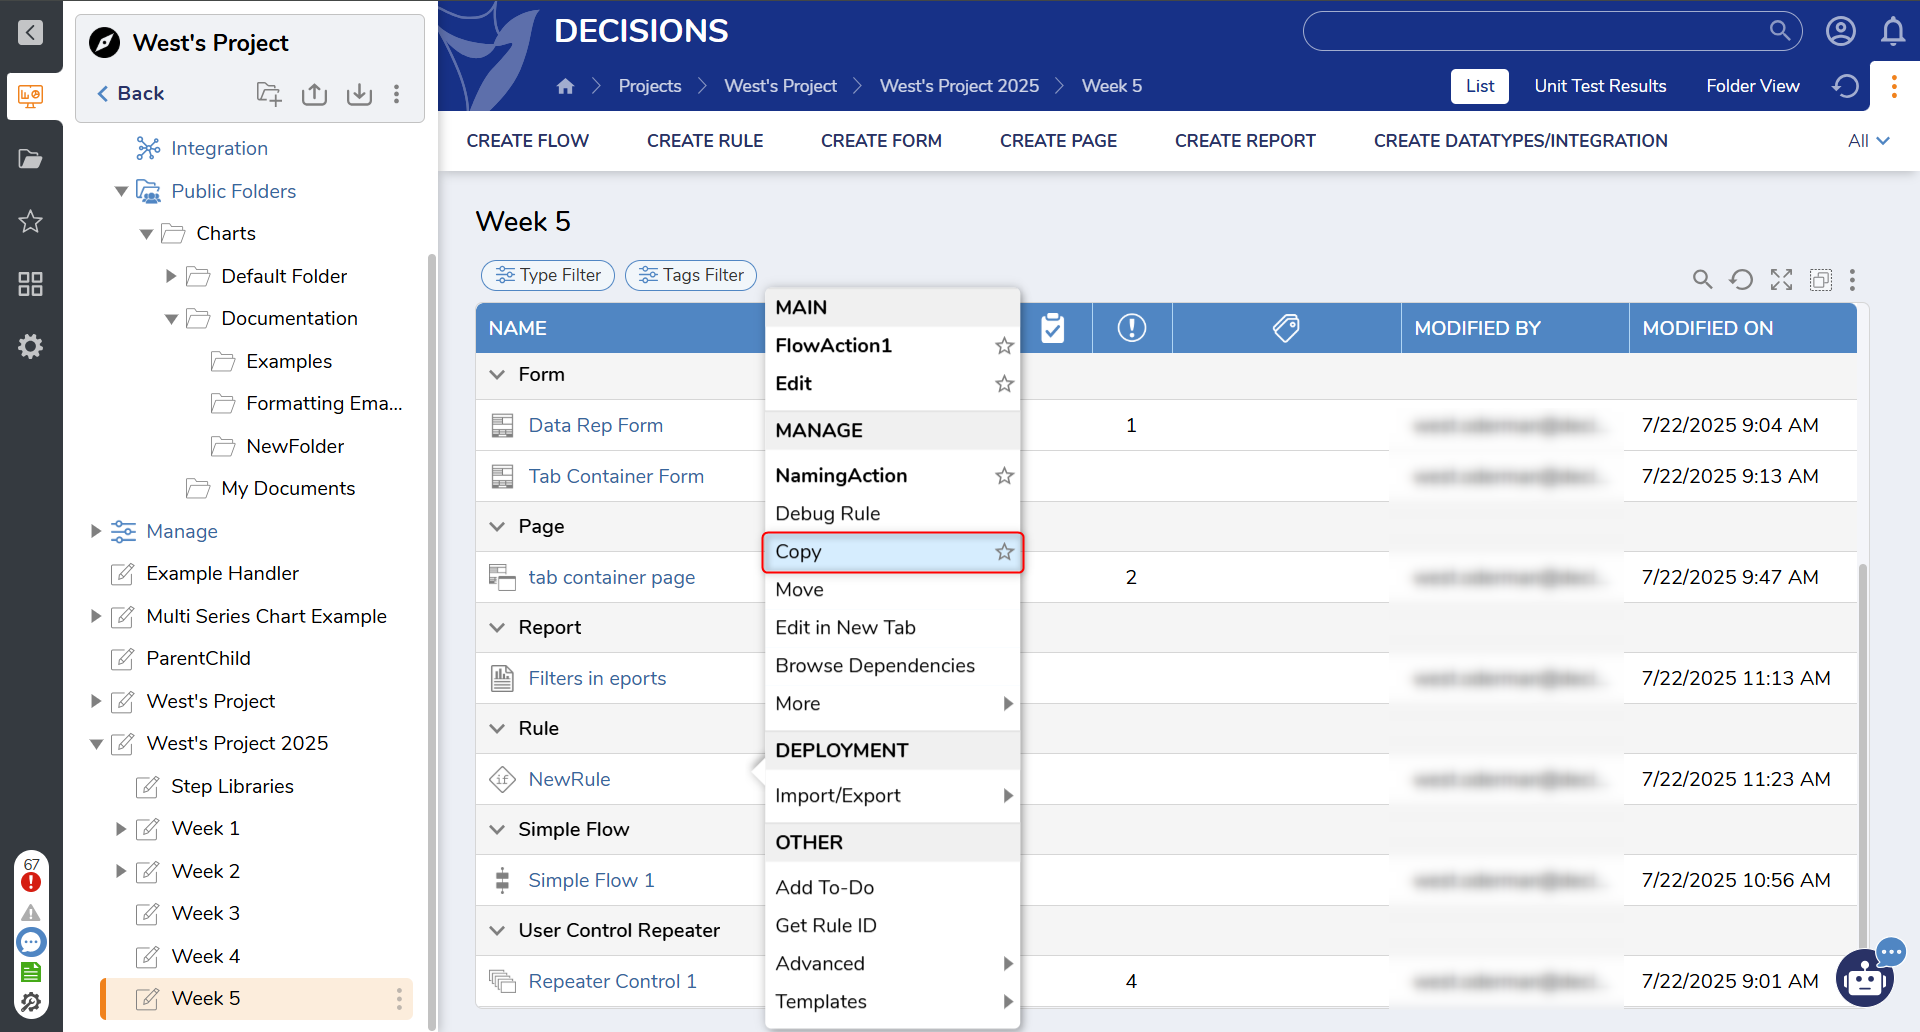Toggle favorite star for NamingAction
The width and height of the screenshot is (1920, 1032).
tap(1004, 476)
